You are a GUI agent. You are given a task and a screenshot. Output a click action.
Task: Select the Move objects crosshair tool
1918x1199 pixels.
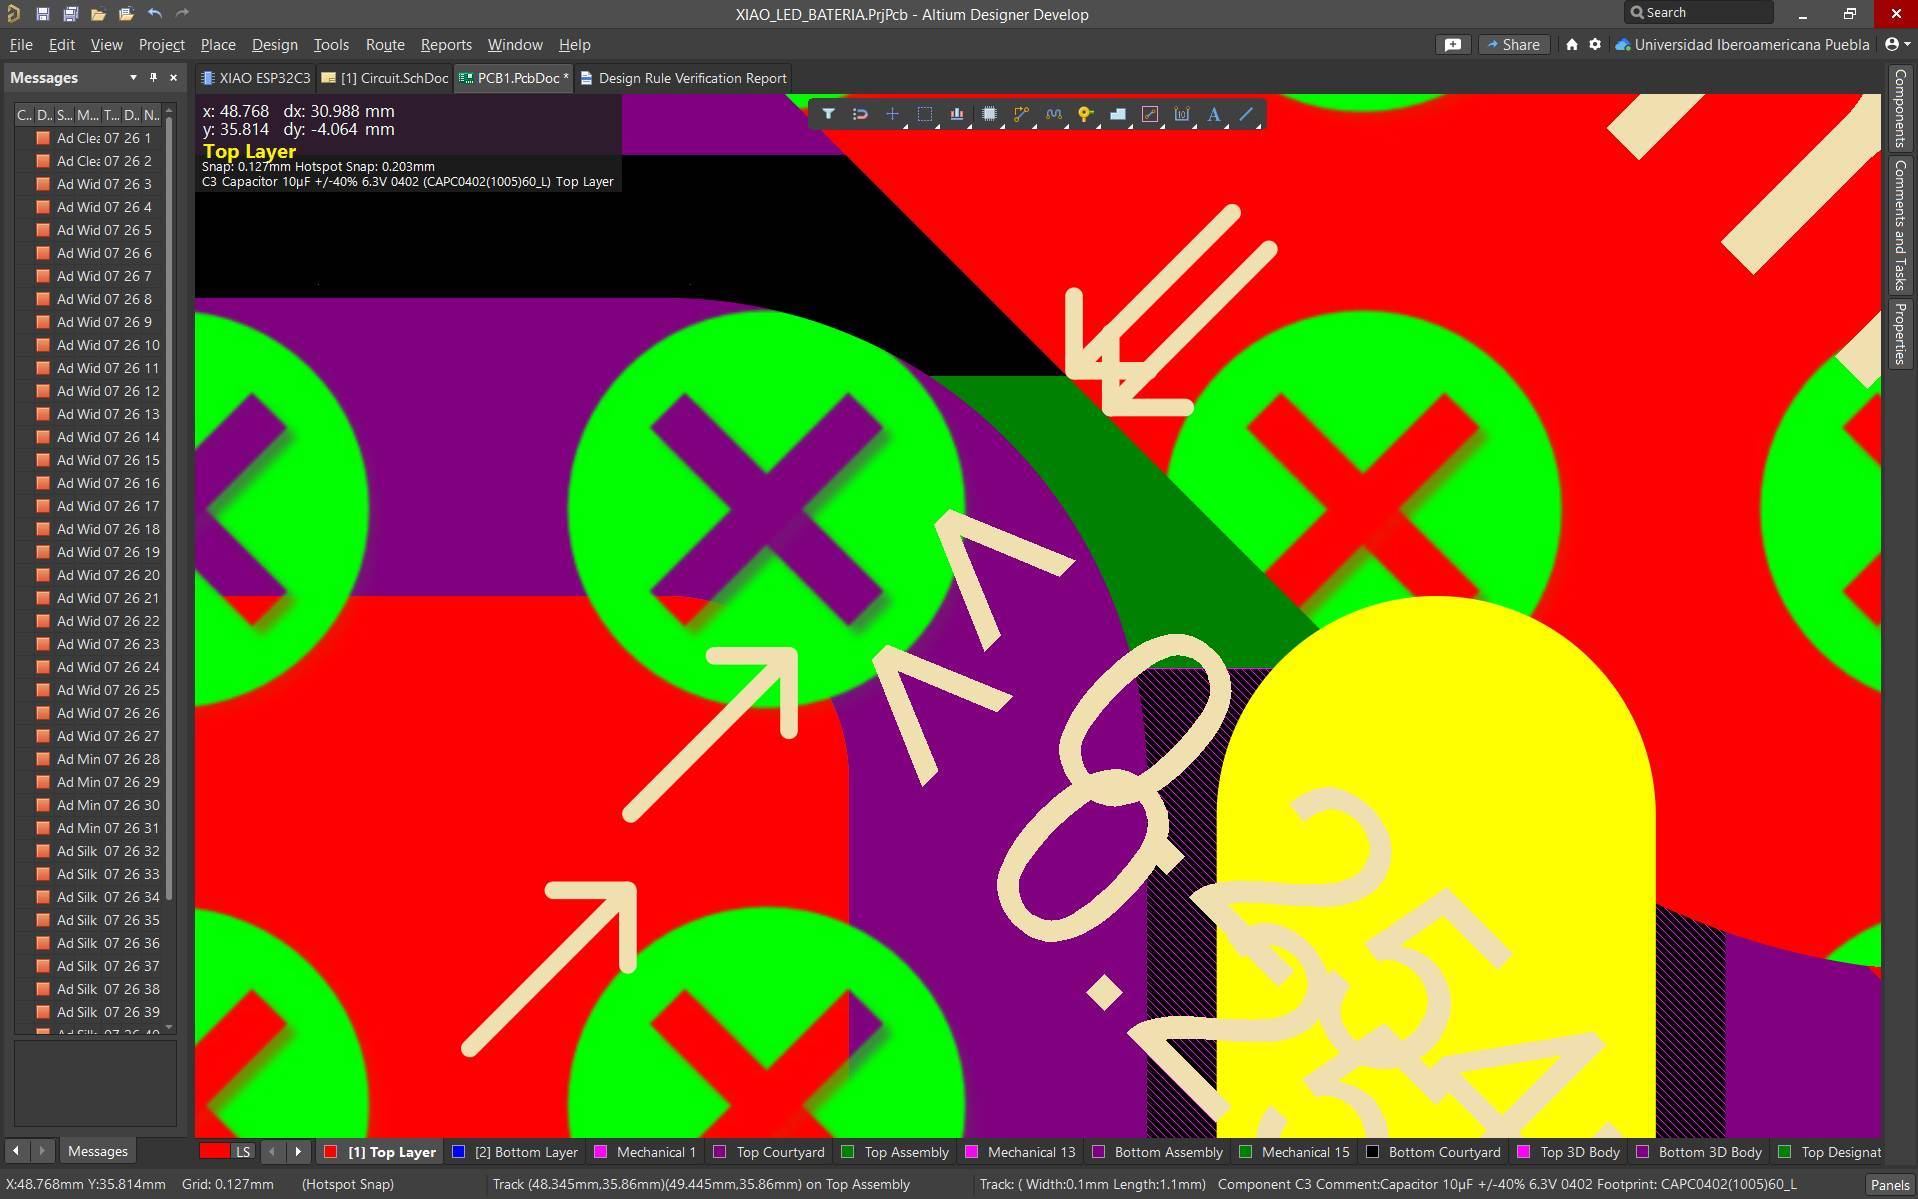click(892, 114)
